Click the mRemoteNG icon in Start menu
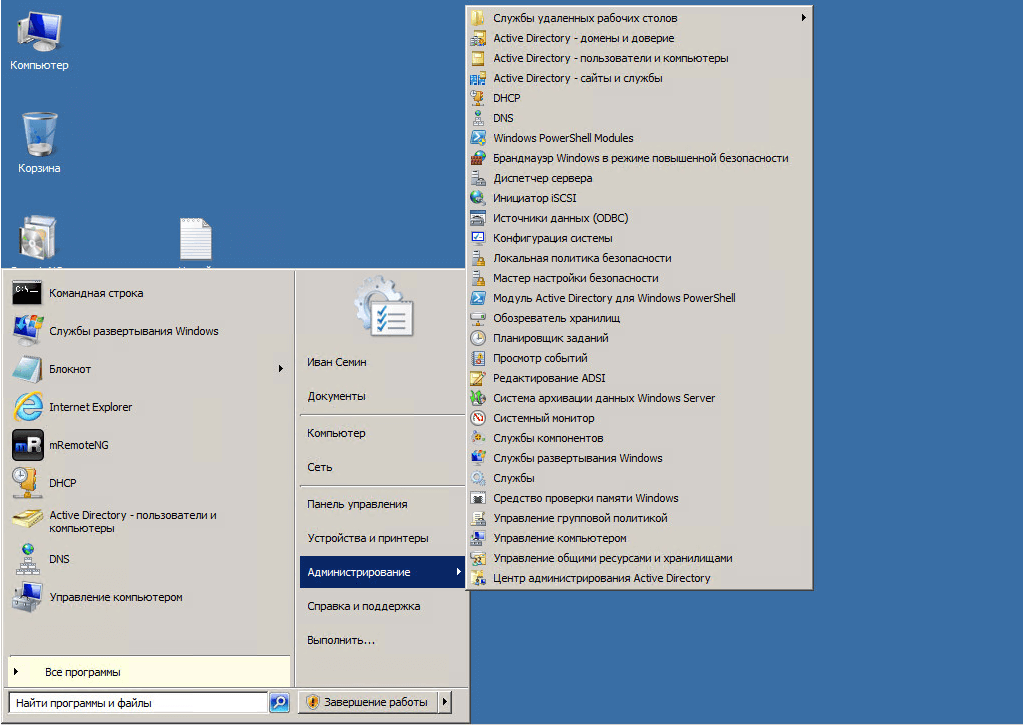The image size is (1023, 725). tap(28, 445)
